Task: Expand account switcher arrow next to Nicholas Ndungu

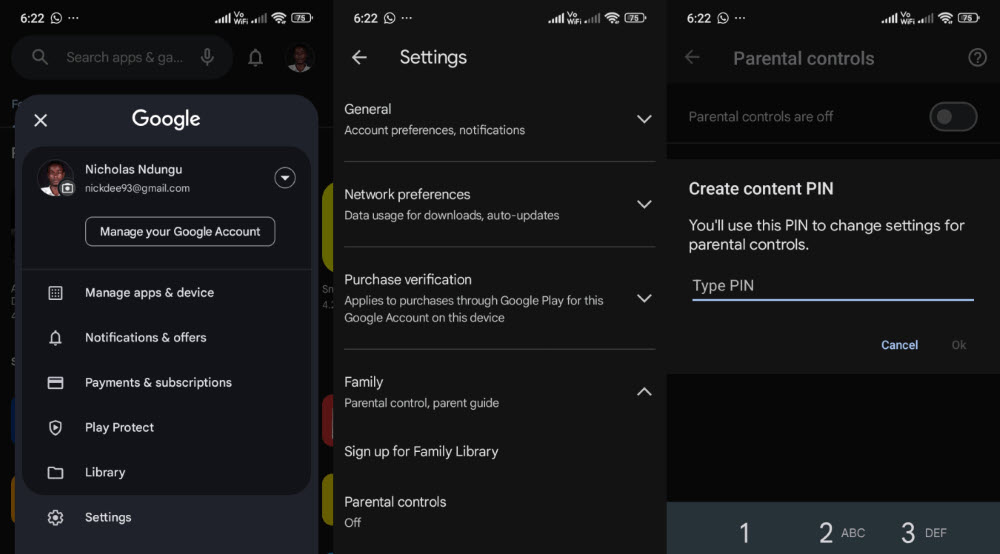Action: click(285, 178)
